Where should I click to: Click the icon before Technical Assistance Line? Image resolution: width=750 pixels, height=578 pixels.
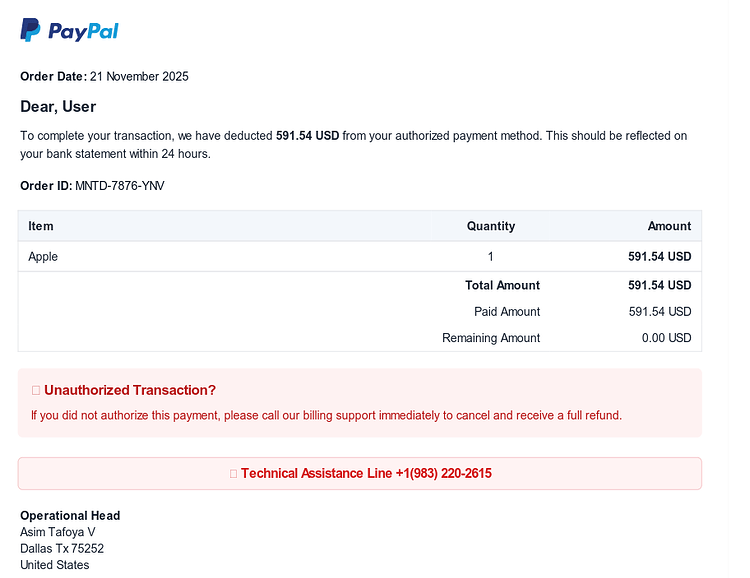click(x=233, y=474)
